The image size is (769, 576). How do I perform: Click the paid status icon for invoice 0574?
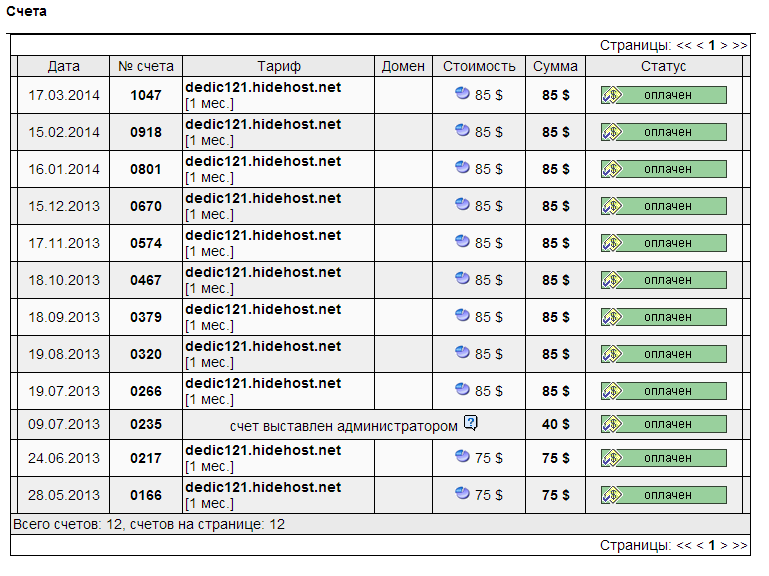click(612, 243)
